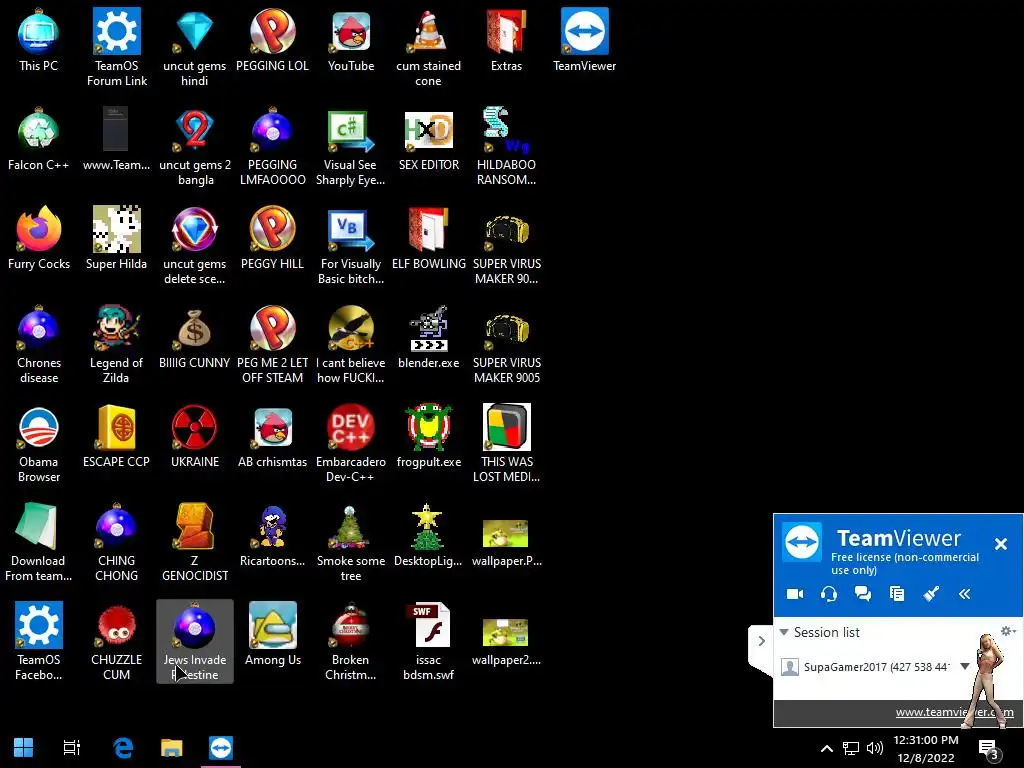Open the TeamViewer whiteboard pen icon

[x=931, y=594]
